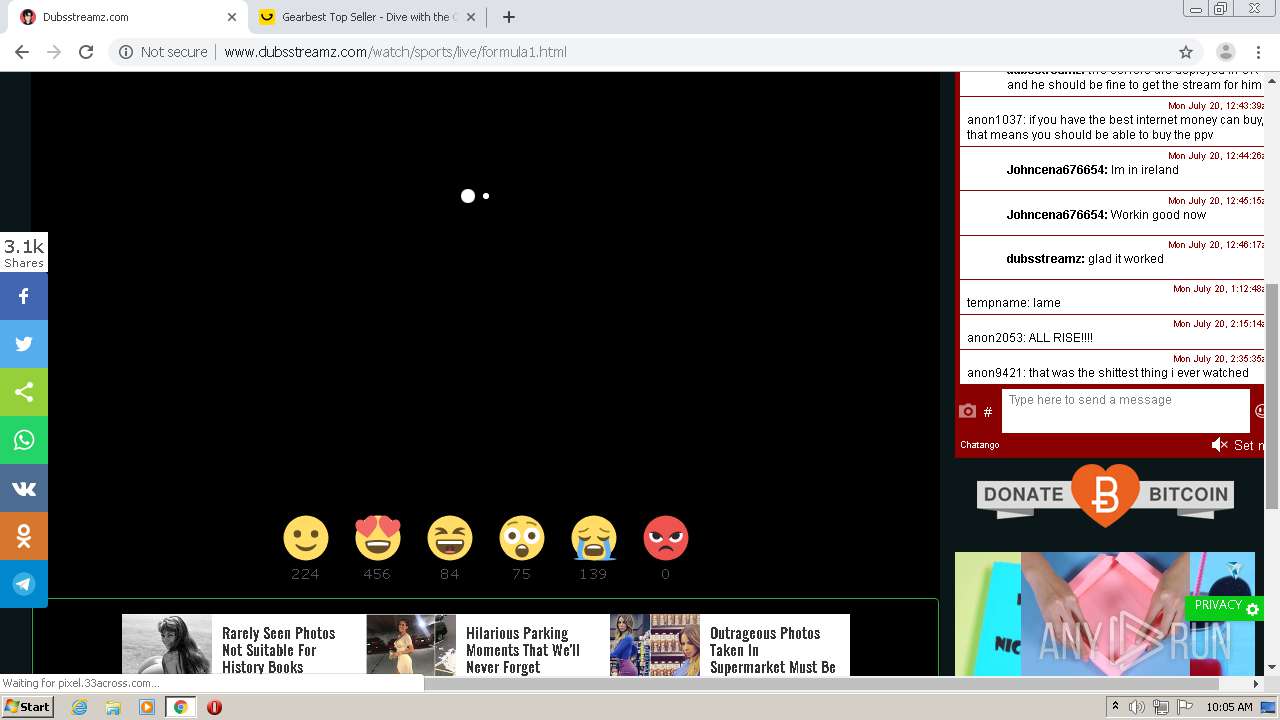Image resolution: width=1280 pixels, height=720 pixels.
Task: Share the page via Telegram
Action: [x=24, y=584]
